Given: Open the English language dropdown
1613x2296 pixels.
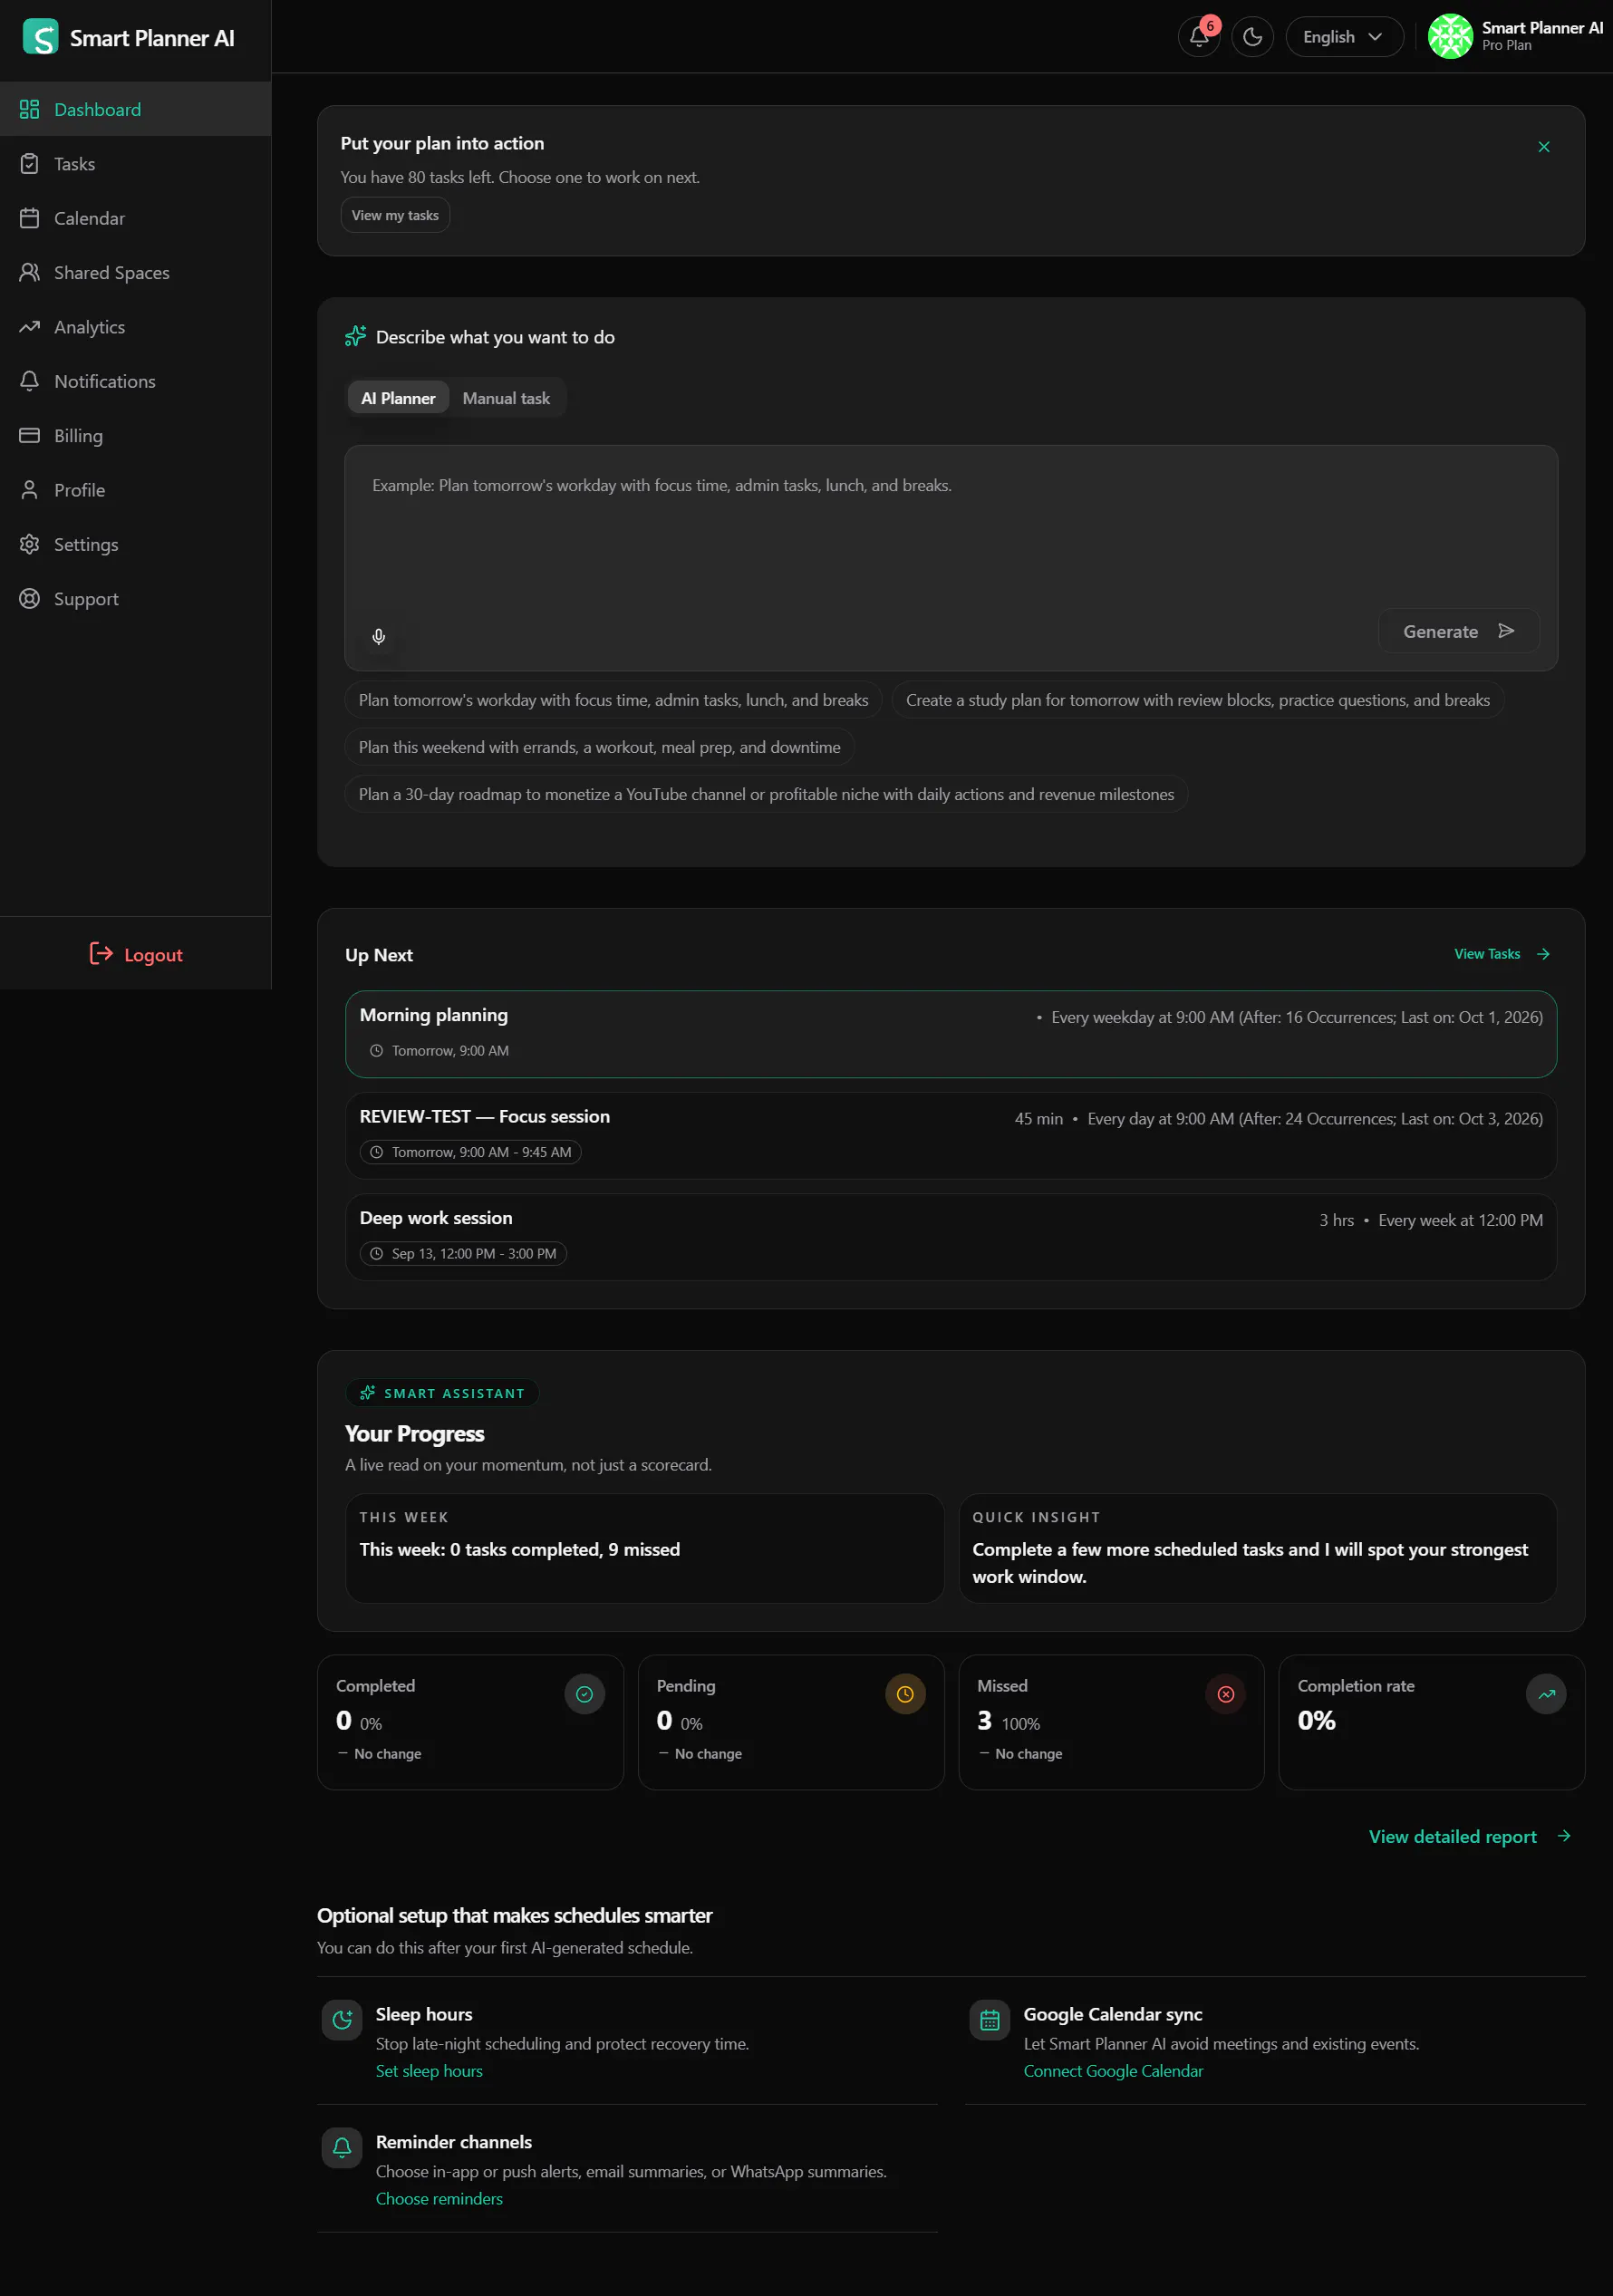Looking at the screenshot, I should (x=1344, y=37).
